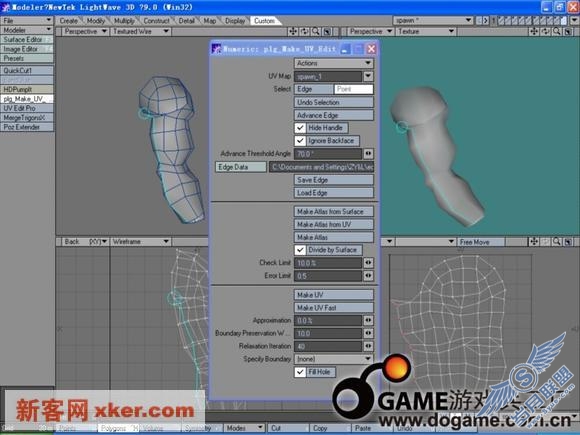Click Approximation value arrow control

pyautogui.click(x=368, y=320)
